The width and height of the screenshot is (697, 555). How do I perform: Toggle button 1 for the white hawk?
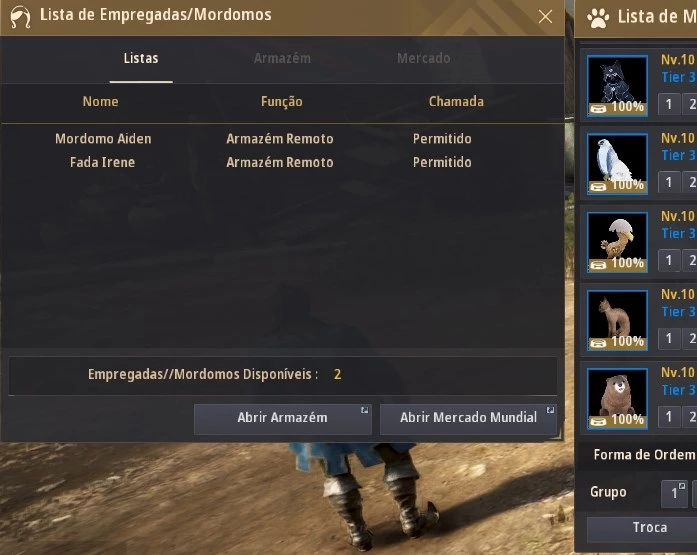tap(669, 182)
